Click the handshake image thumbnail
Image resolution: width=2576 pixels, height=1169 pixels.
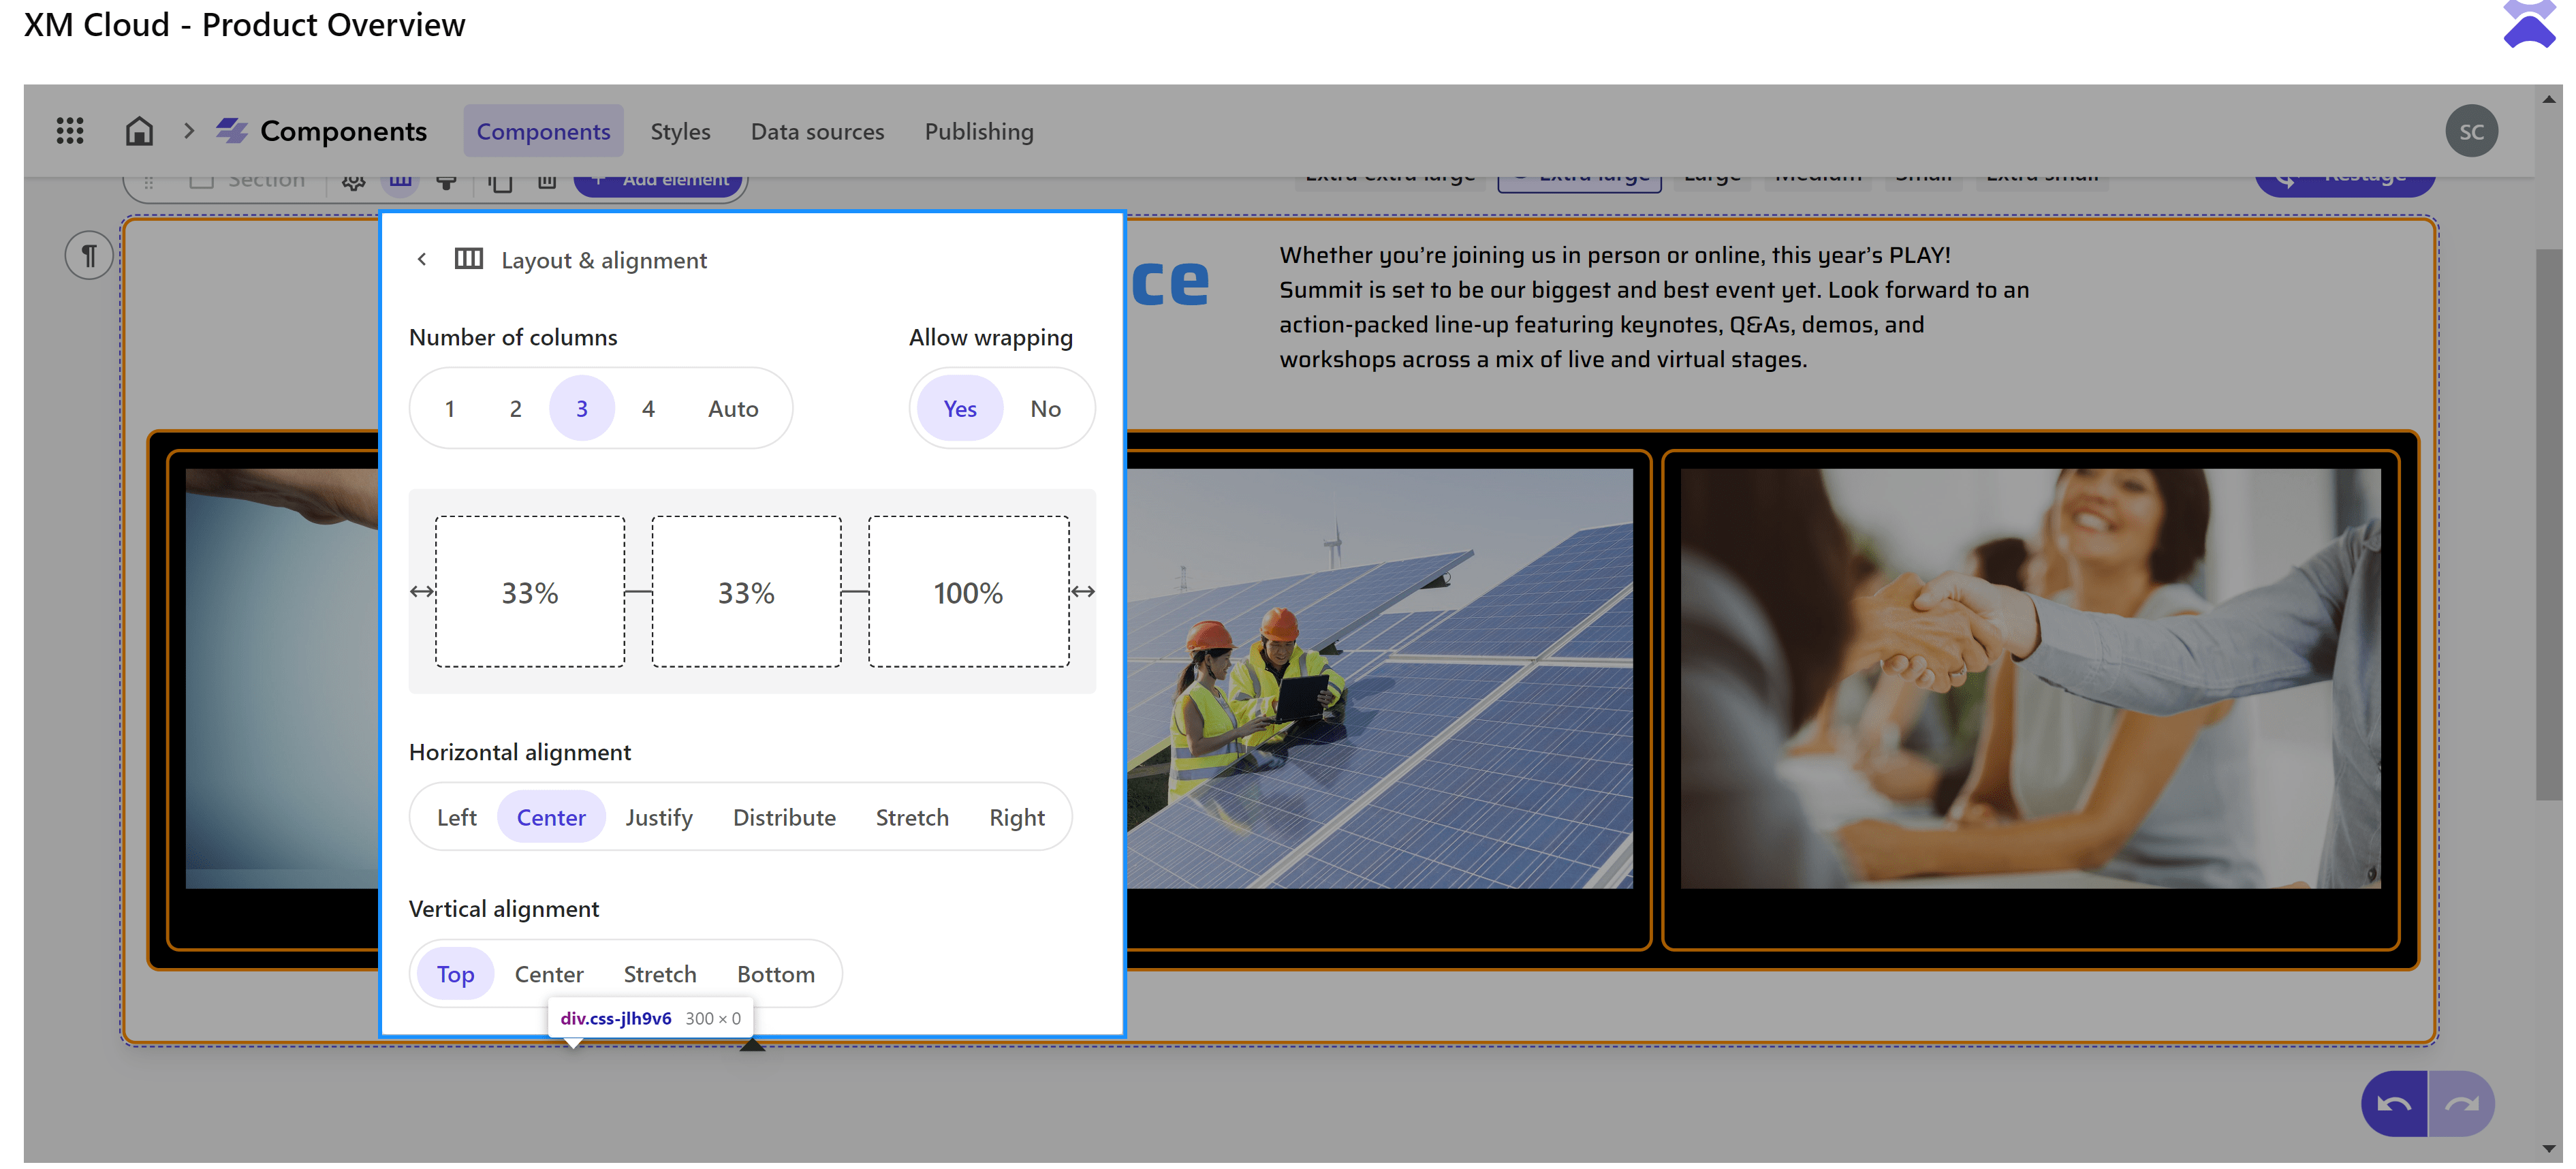click(x=2030, y=678)
